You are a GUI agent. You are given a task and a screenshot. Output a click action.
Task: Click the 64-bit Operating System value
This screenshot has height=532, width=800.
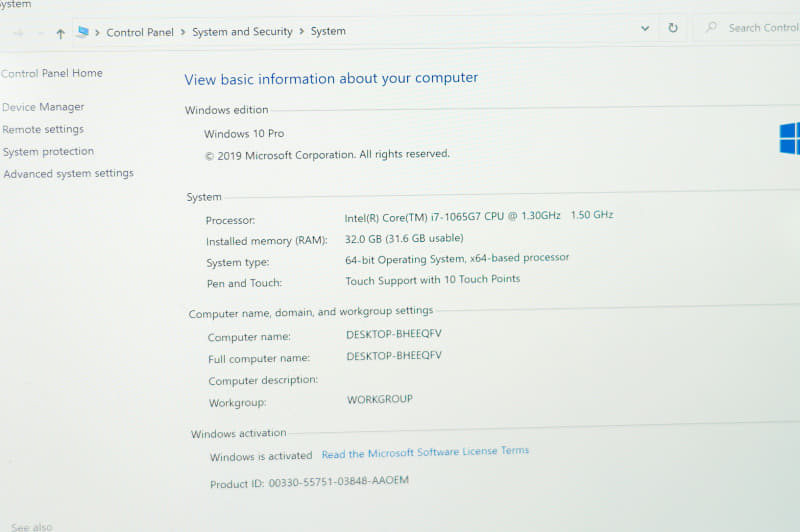pyautogui.click(x=457, y=259)
